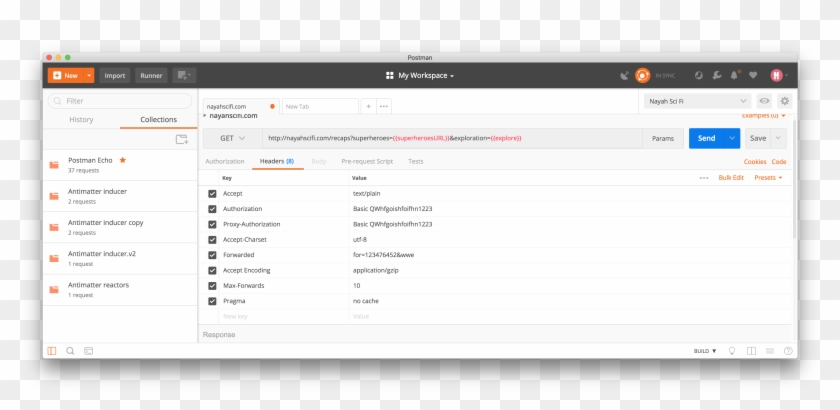This screenshot has width=840, height=410.
Task: Open the My Workspace dropdown
Action: [x=420, y=75]
